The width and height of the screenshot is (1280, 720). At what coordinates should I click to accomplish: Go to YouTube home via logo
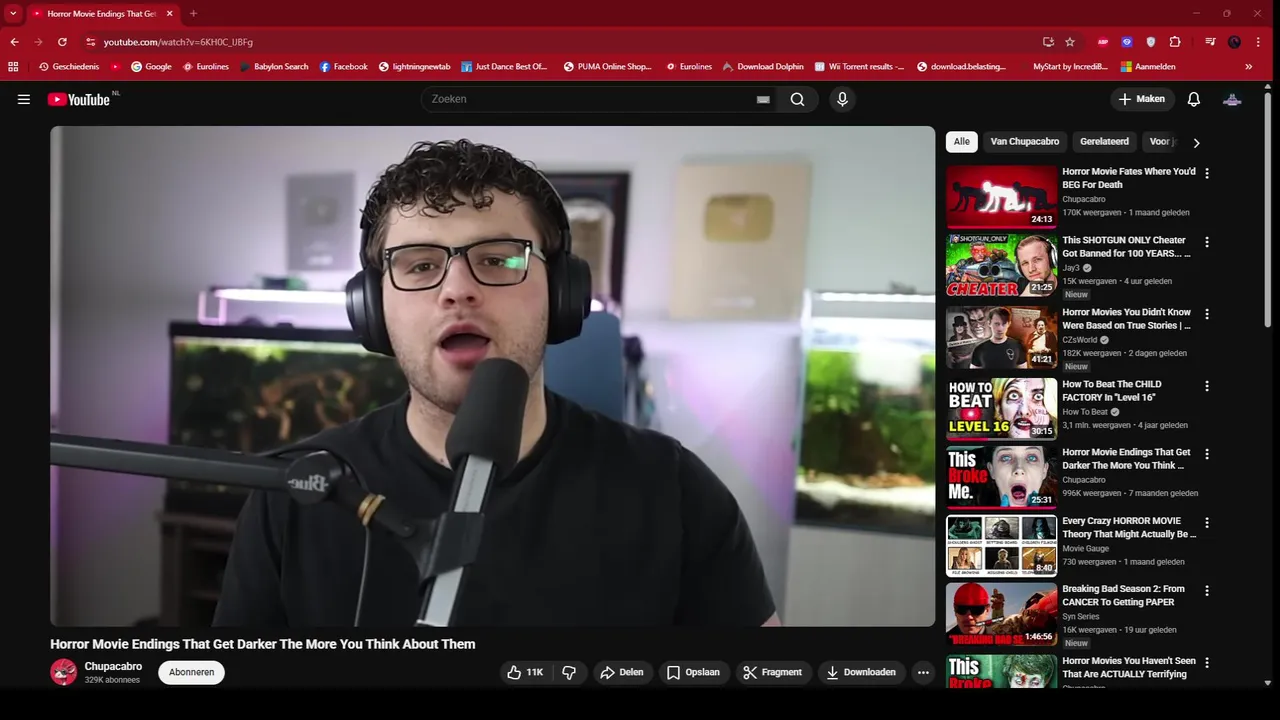tap(78, 99)
